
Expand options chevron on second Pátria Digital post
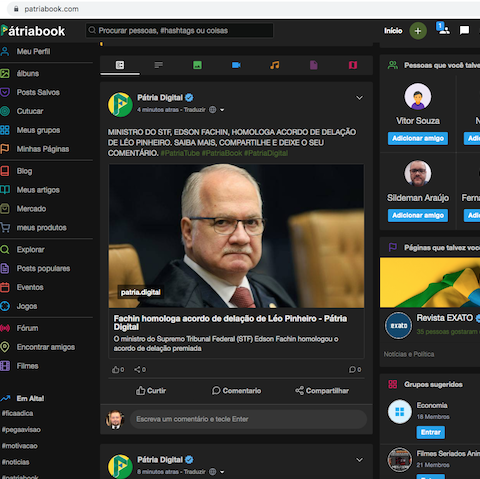(359, 460)
